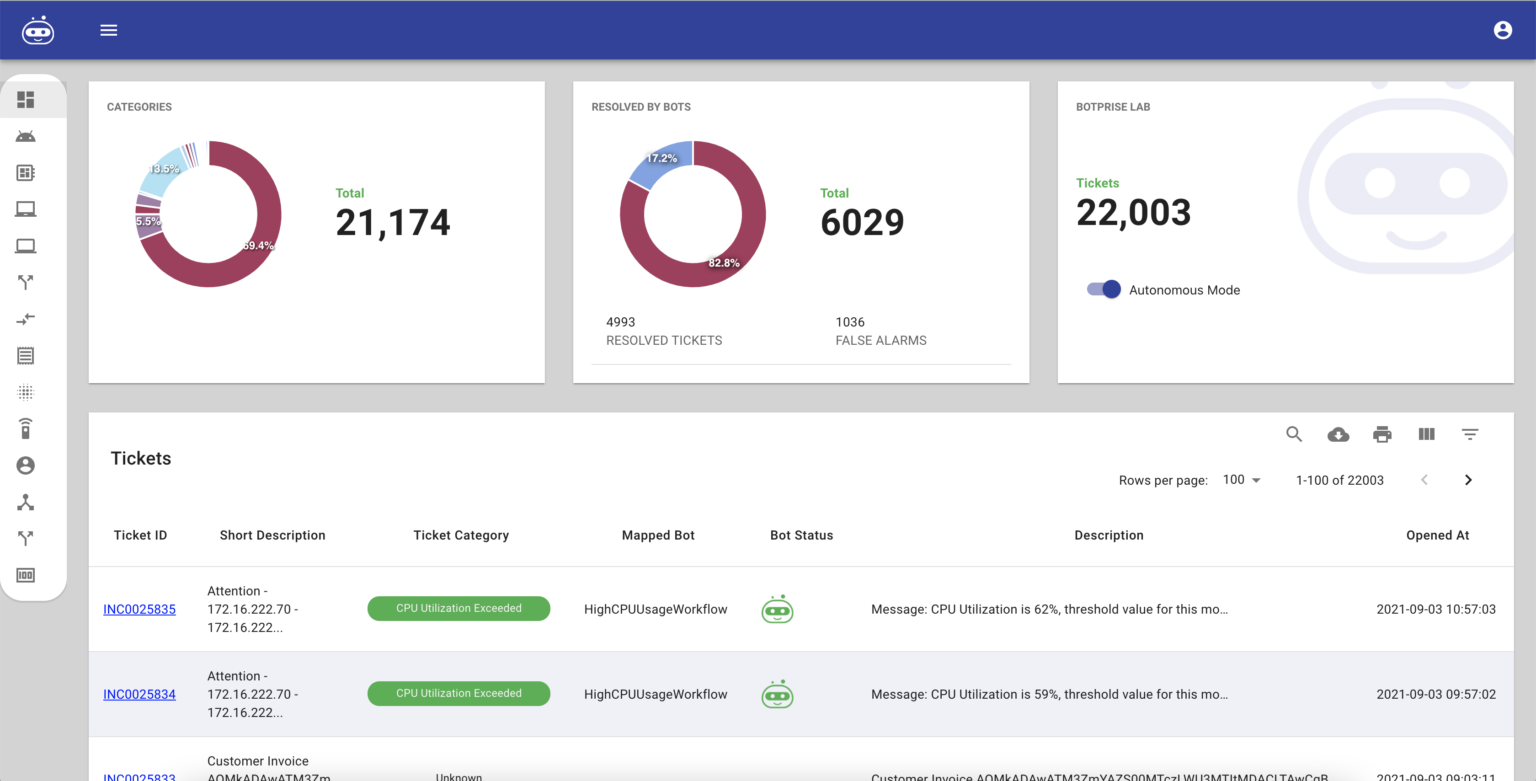Open the remote Wi-Fi control icon in sidebar
This screenshot has height=781, width=1536.
tap(26, 428)
